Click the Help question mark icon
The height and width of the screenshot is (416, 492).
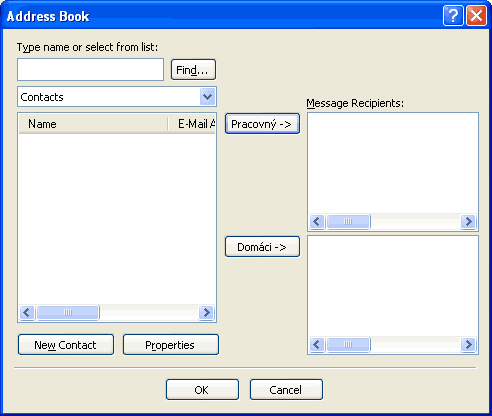[x=453, y=16]
